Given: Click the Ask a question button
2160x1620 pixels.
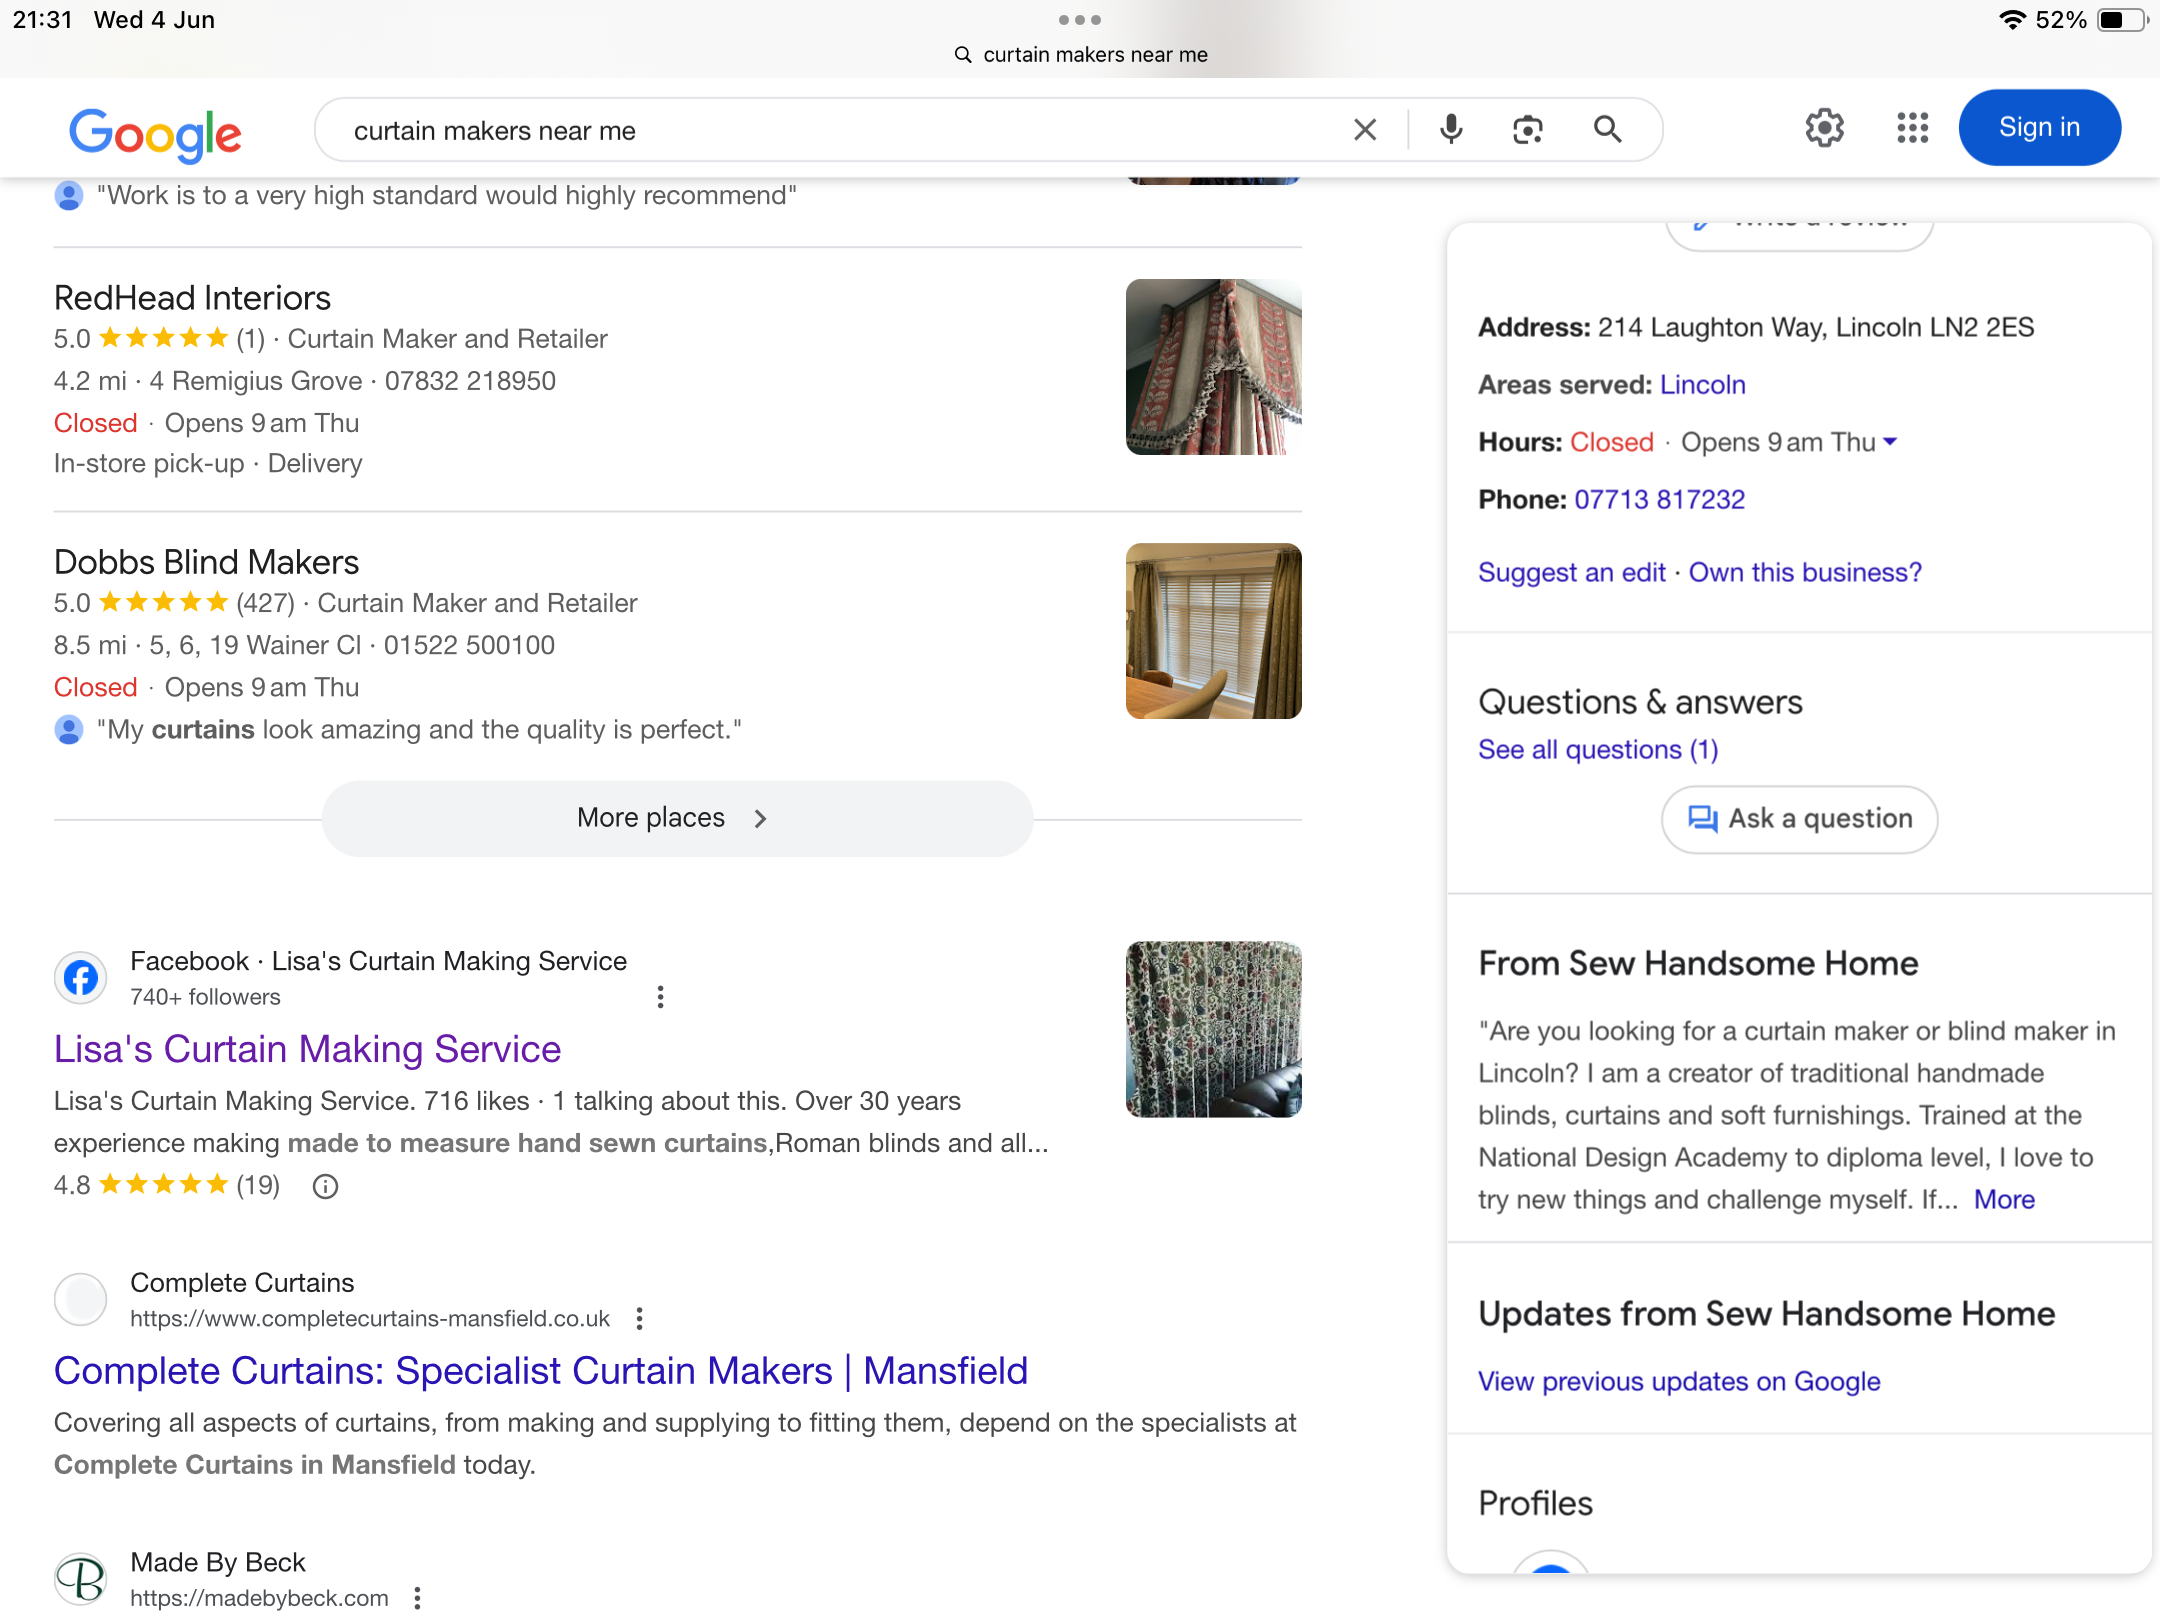Looking at the screenshot, I should coord(1800,819).
